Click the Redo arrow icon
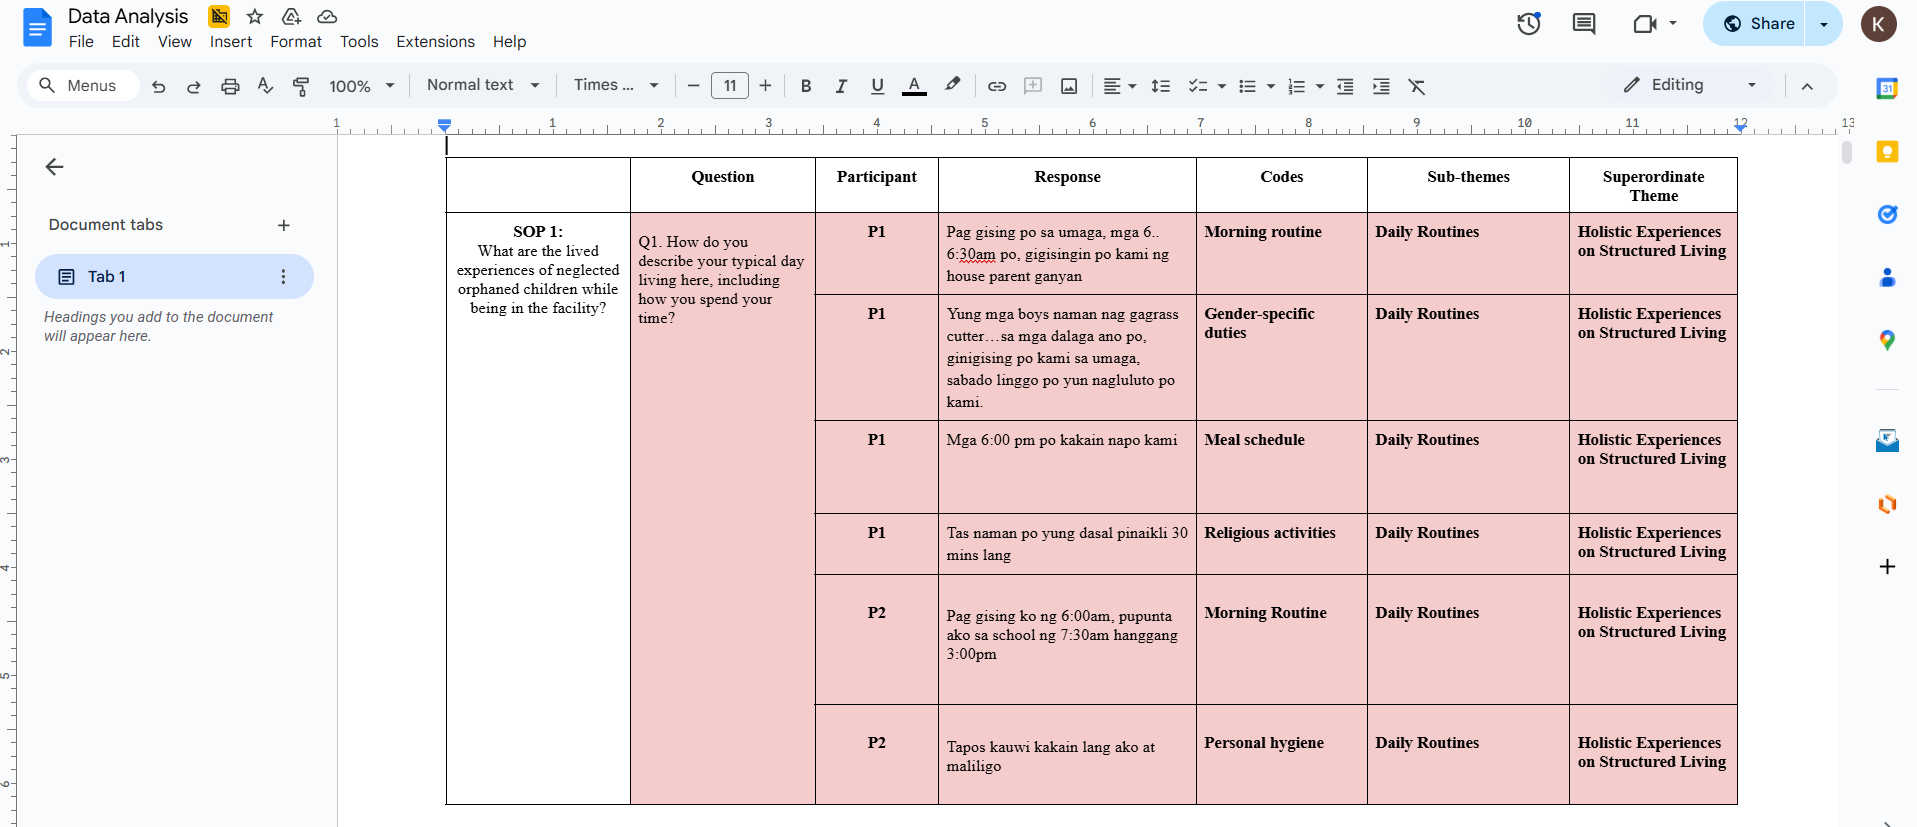 (x=194, y=86)
